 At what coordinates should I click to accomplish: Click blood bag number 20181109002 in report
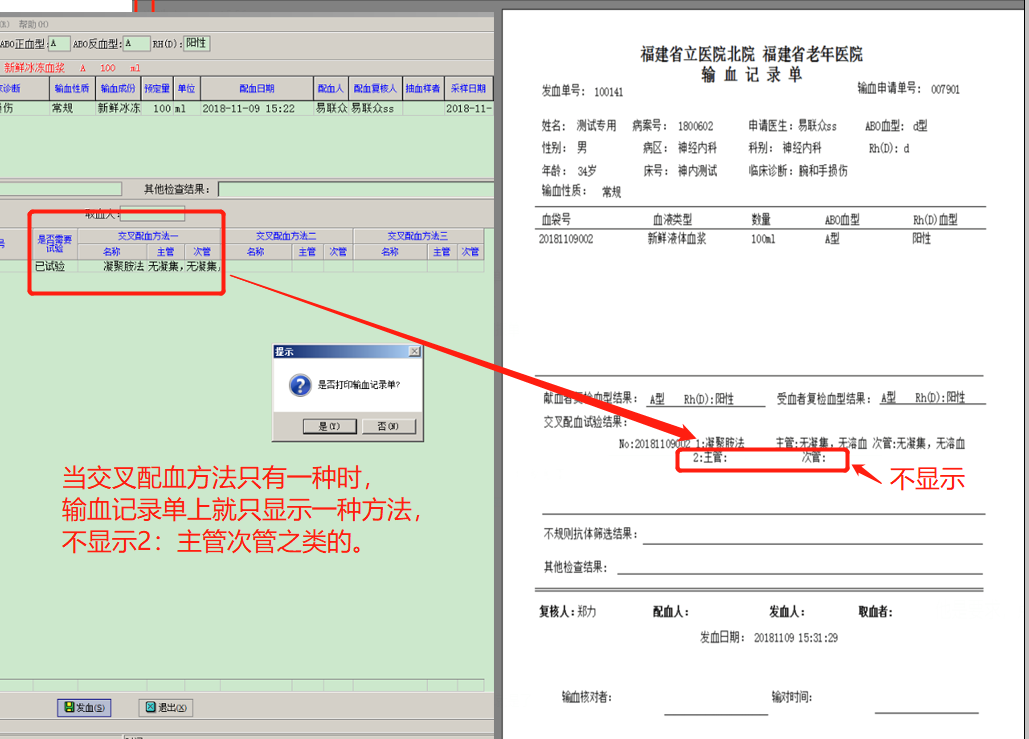coord(566,240)
